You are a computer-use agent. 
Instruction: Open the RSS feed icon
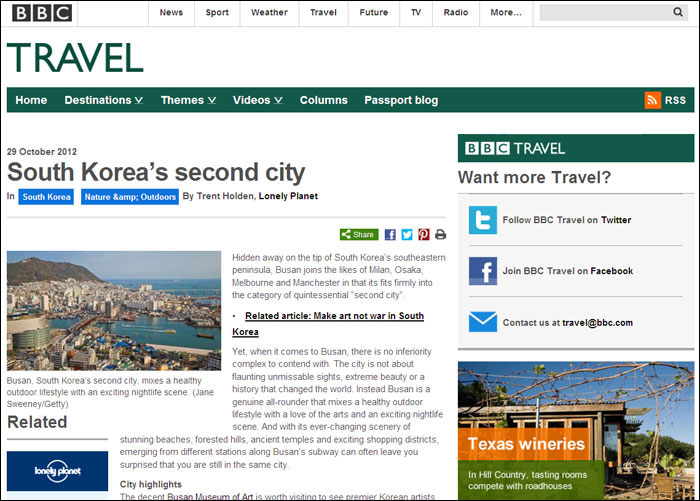(x=652, y=100)
